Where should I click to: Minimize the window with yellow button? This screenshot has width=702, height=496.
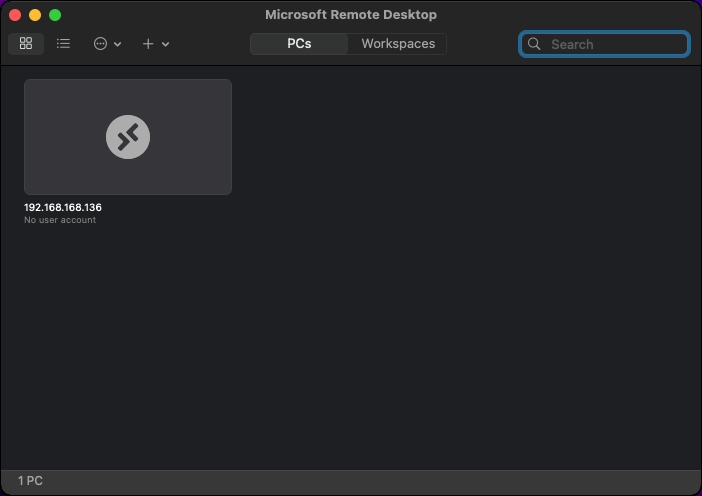click(35, 15)
